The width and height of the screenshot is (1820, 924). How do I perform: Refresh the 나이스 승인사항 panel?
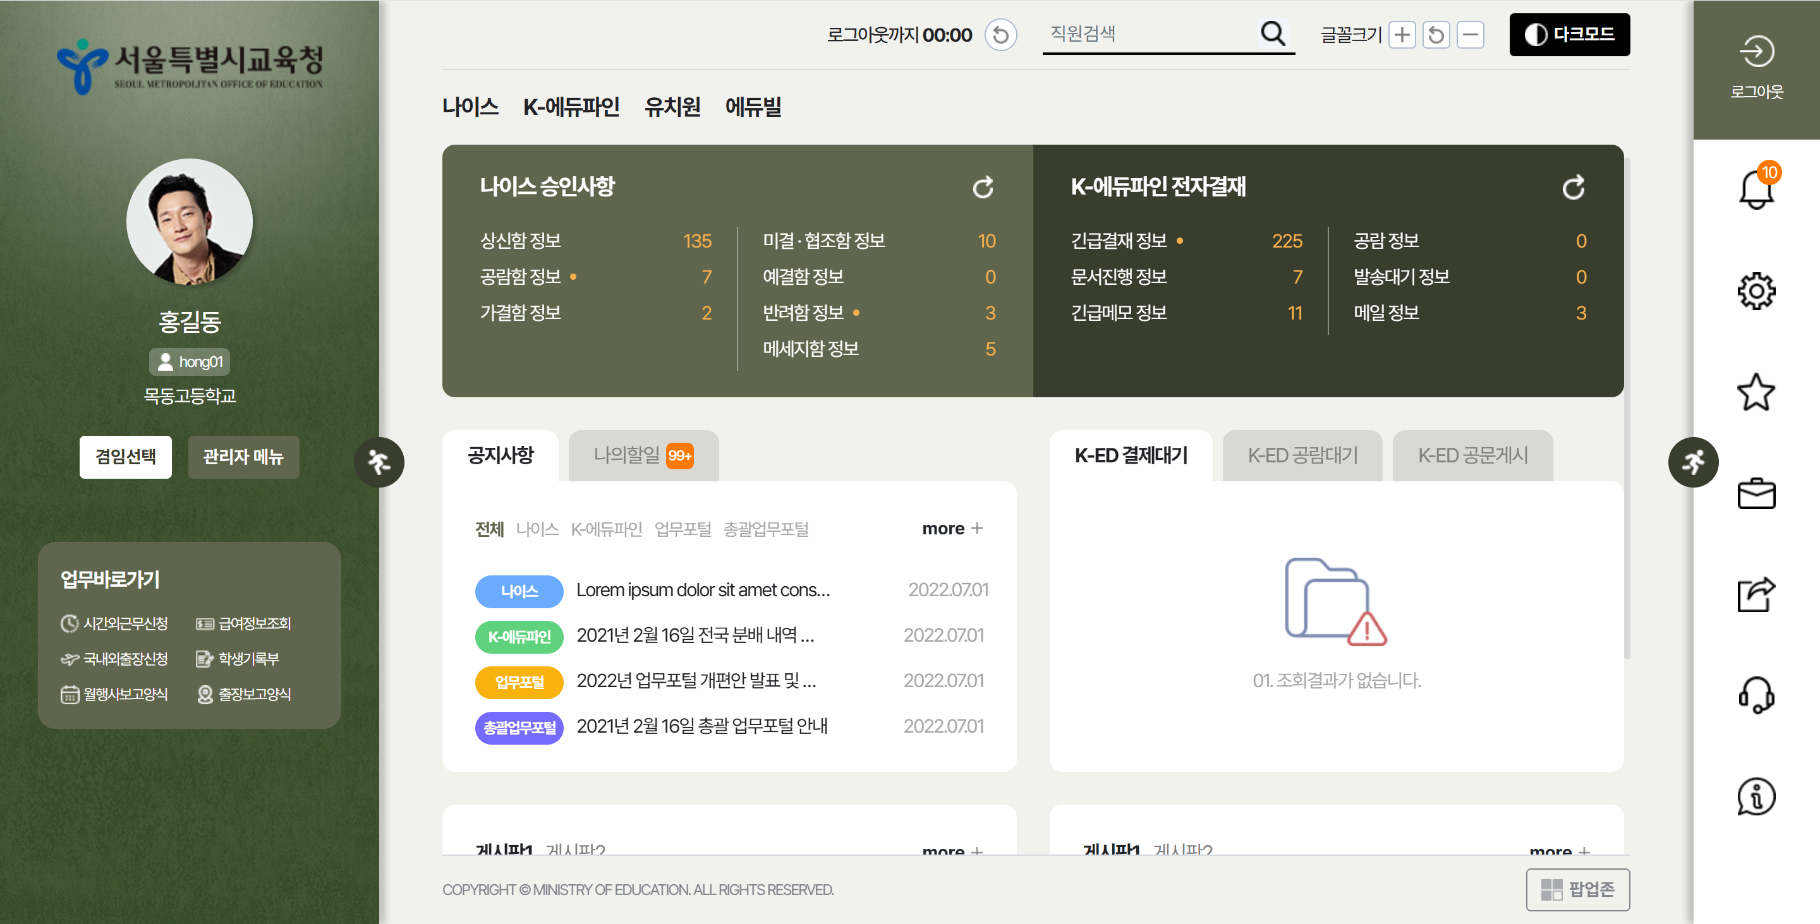(x=983, y=187)
